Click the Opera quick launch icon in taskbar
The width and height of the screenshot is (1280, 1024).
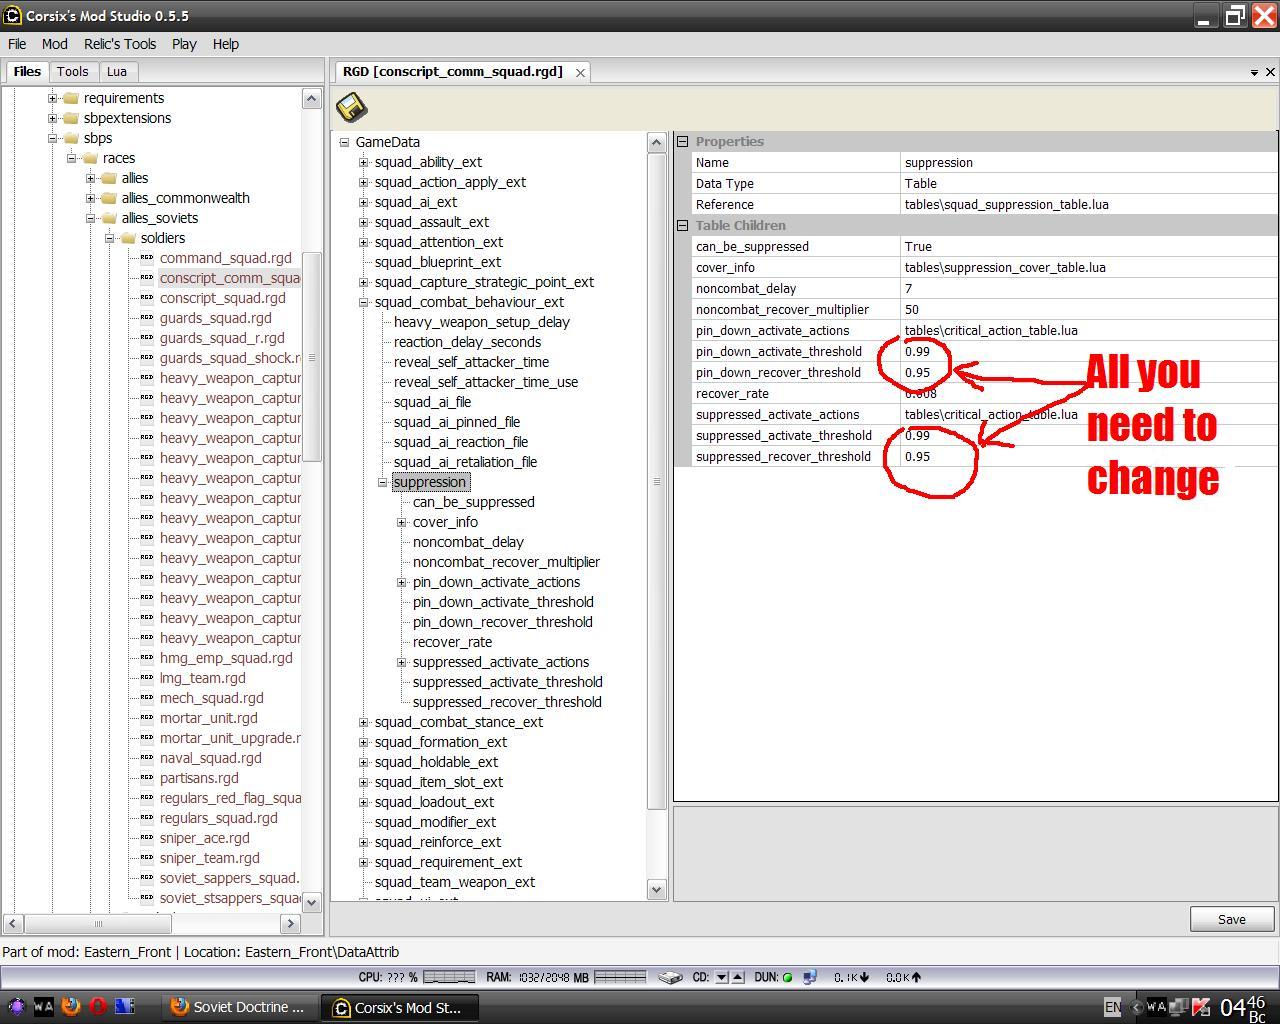(x=98, y=1007)
